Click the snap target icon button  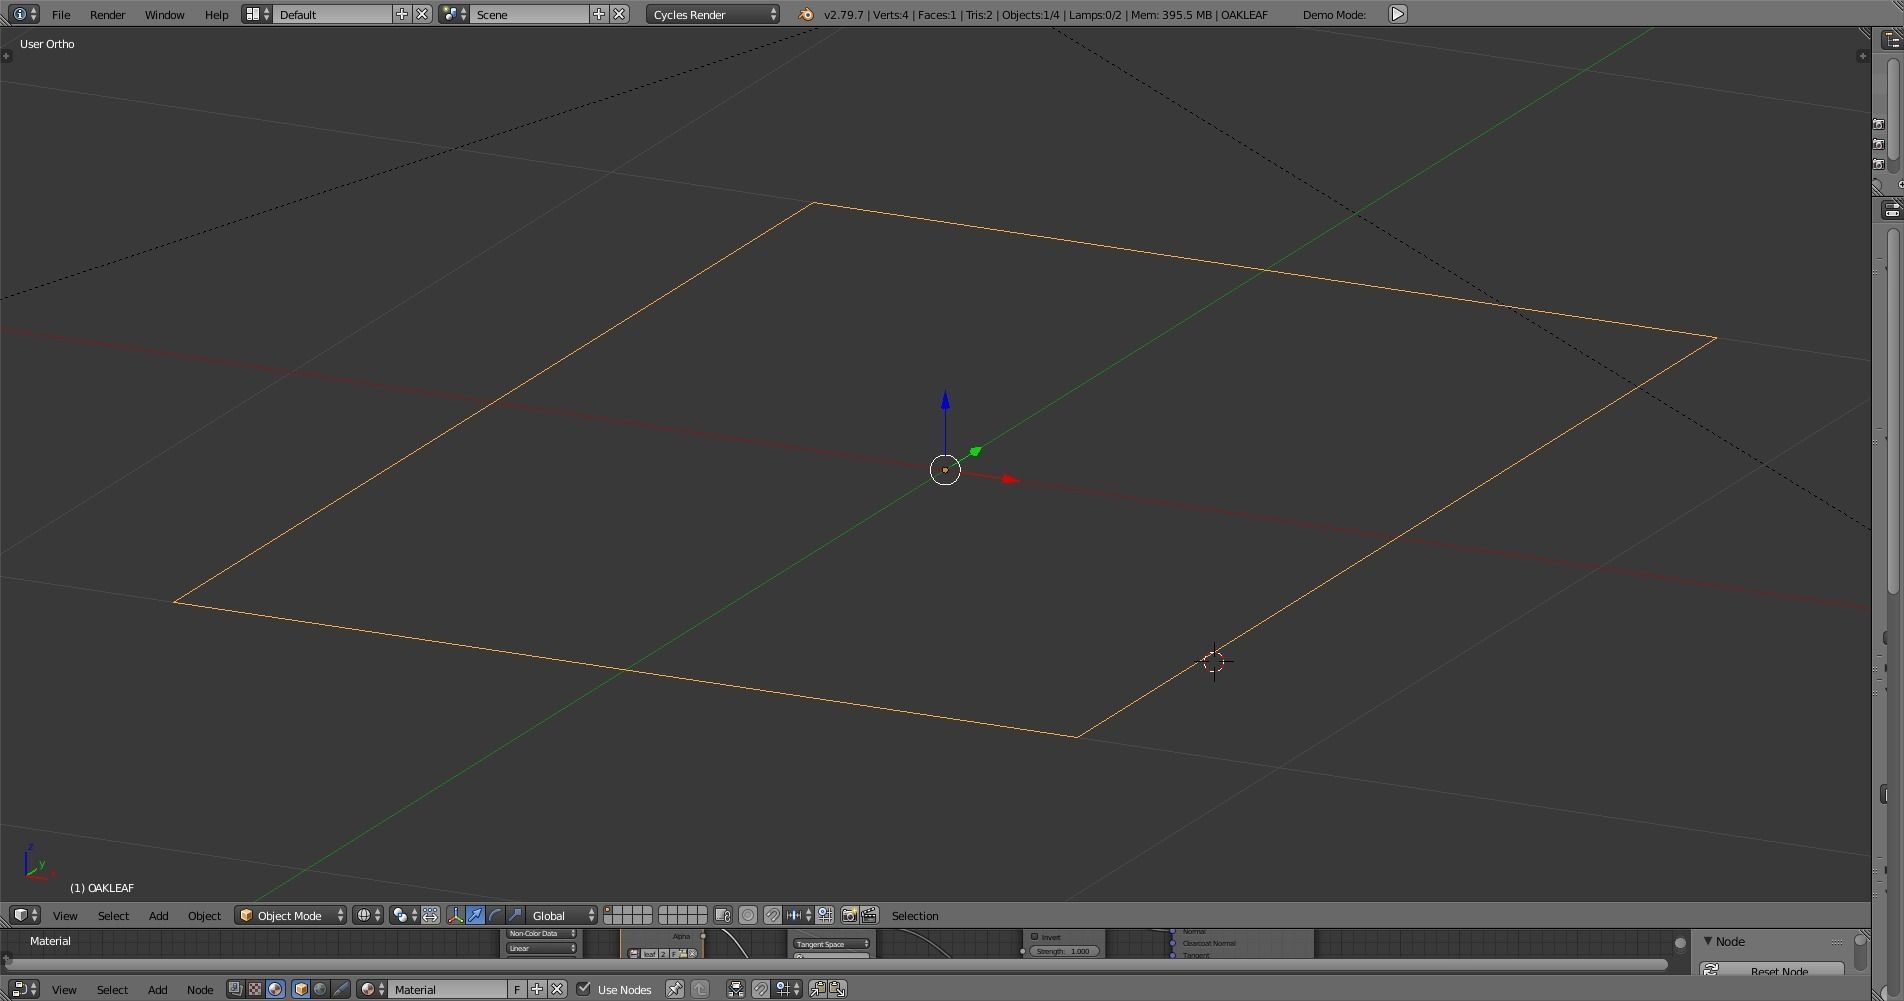click(825, 915)
